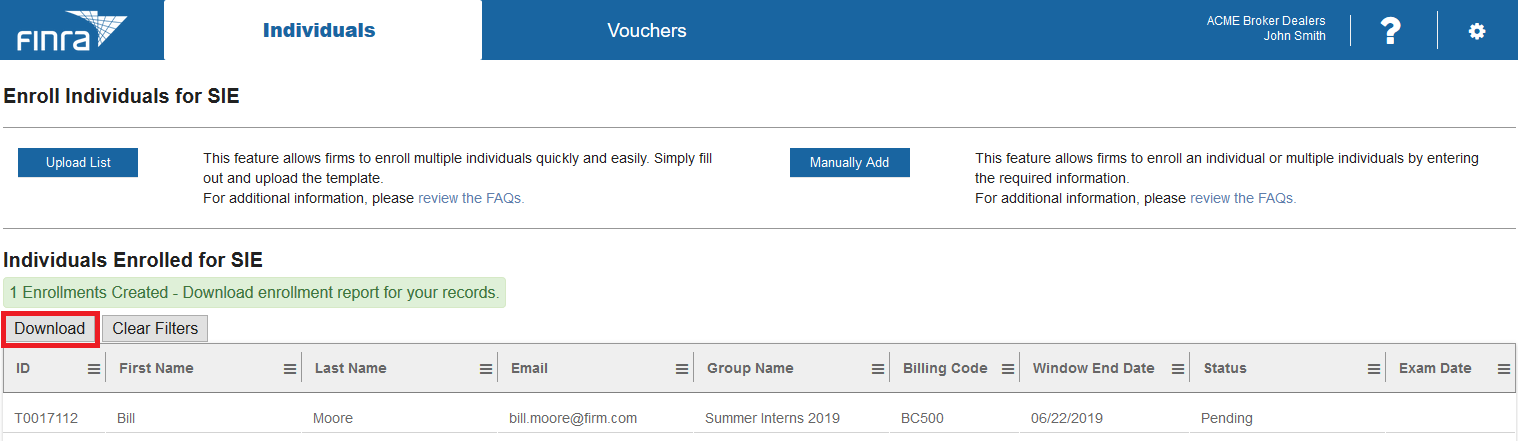Open the FAQs link under Upload List

click(x=470, y=198)
